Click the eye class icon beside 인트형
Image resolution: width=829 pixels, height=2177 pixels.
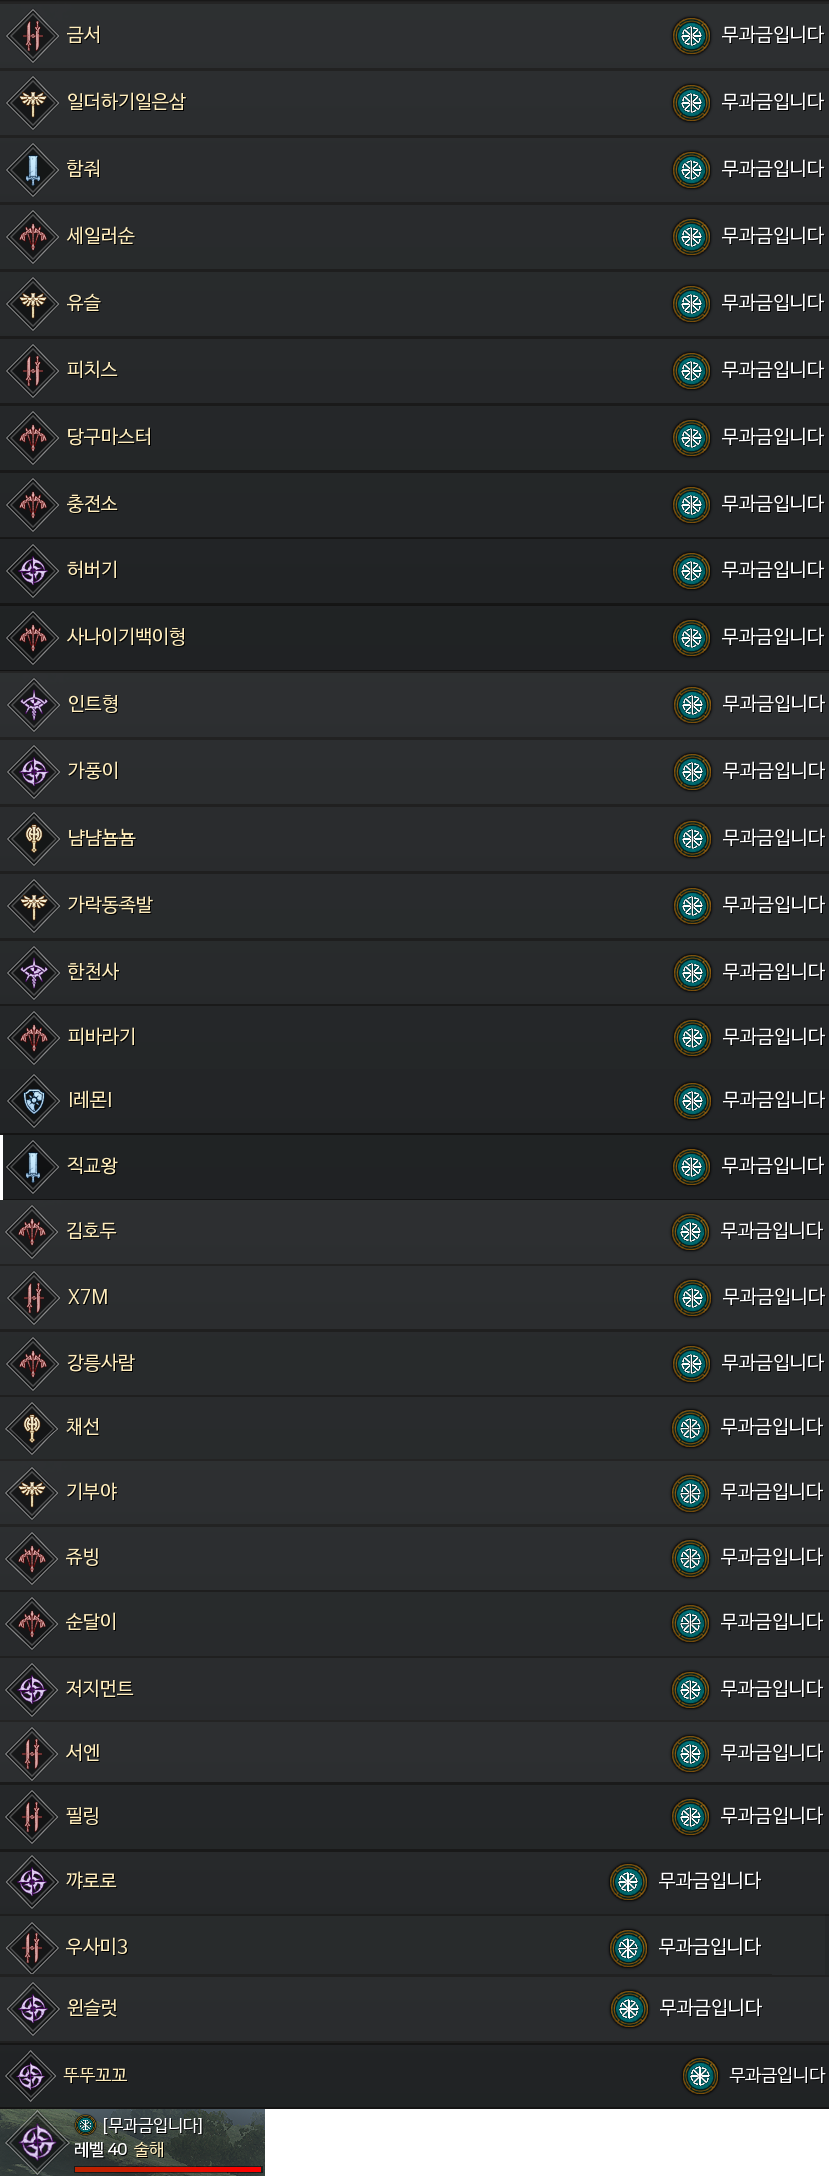click(x=33, y=704)
